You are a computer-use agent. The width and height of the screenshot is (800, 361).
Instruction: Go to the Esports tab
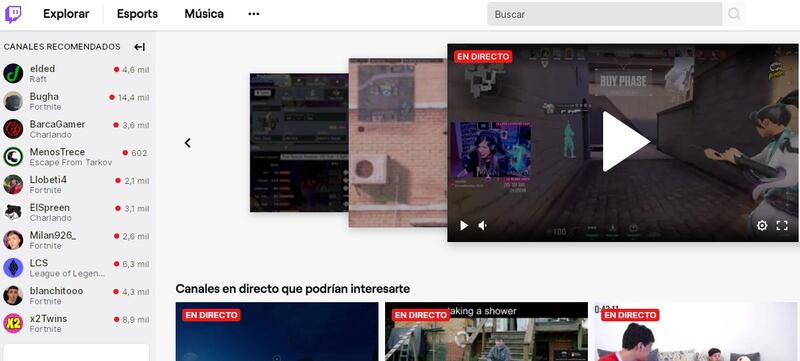pyautogui.click(x=137, y=14)
